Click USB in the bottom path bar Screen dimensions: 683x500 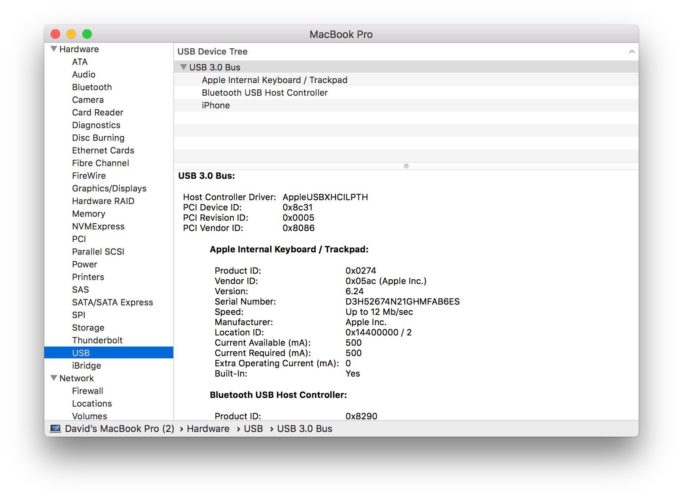[253, 429]
